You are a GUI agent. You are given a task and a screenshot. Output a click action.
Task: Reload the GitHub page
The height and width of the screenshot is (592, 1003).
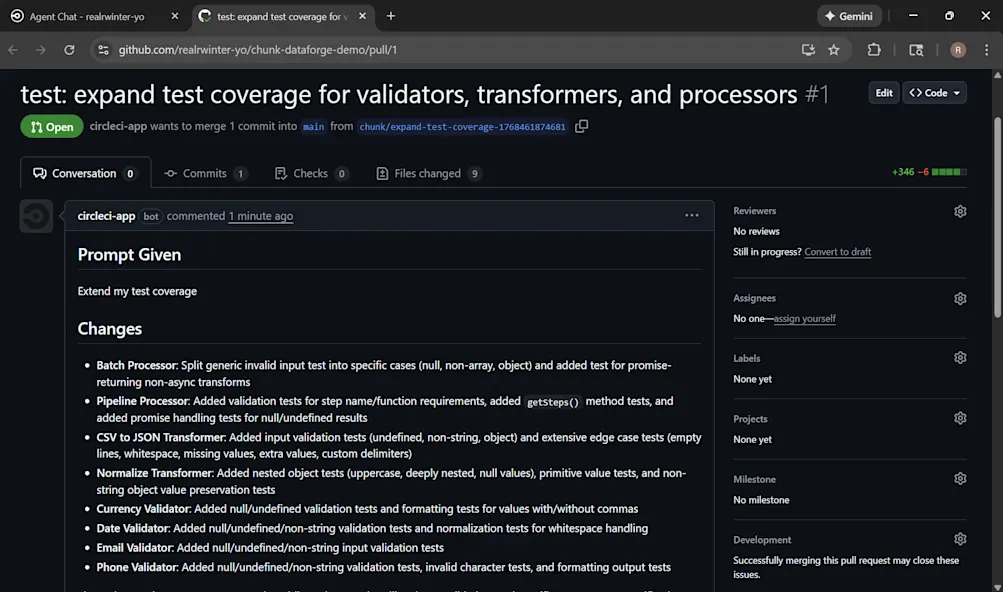click(69, 50)
